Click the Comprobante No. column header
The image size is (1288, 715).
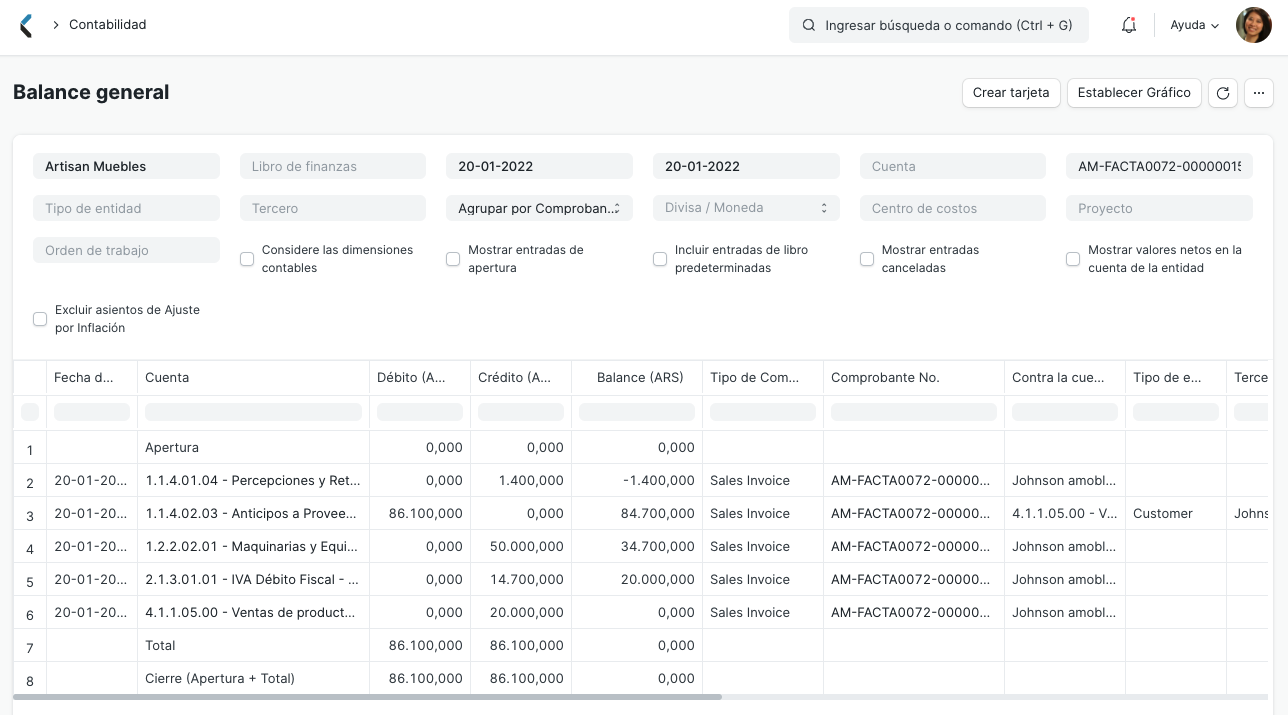click(885, 378)
